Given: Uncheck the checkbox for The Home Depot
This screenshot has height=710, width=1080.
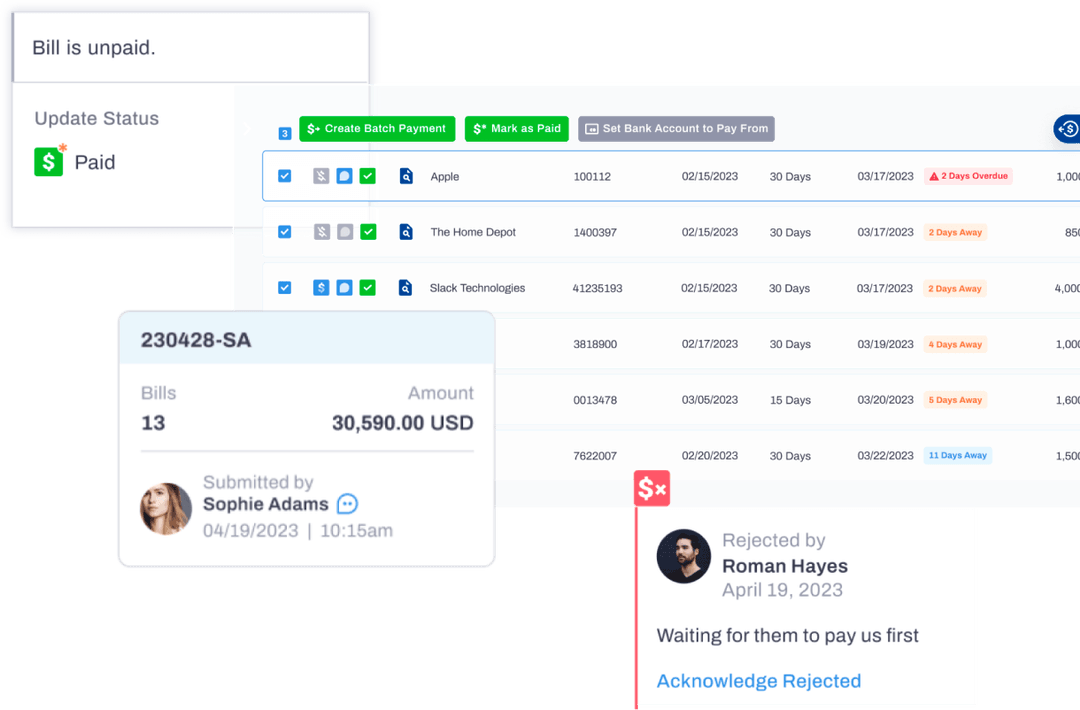Looking at the screenshot, I should click(x=284, y=232).
